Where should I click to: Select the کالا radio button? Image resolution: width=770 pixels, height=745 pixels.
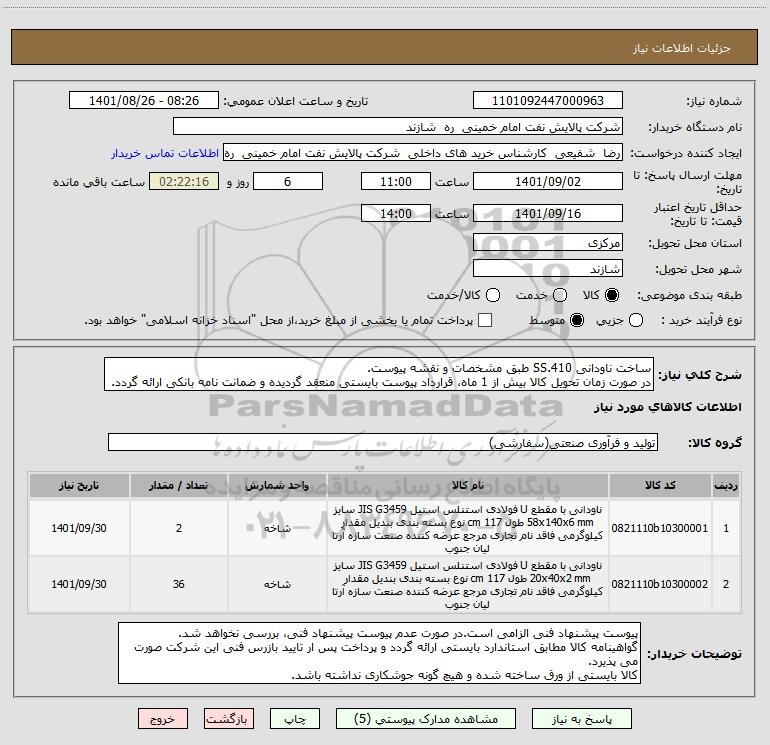click(x=612, y=295)
